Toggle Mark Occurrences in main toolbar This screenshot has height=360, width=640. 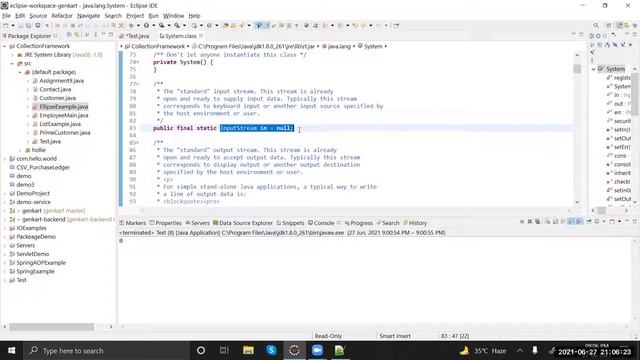point(259,25)
